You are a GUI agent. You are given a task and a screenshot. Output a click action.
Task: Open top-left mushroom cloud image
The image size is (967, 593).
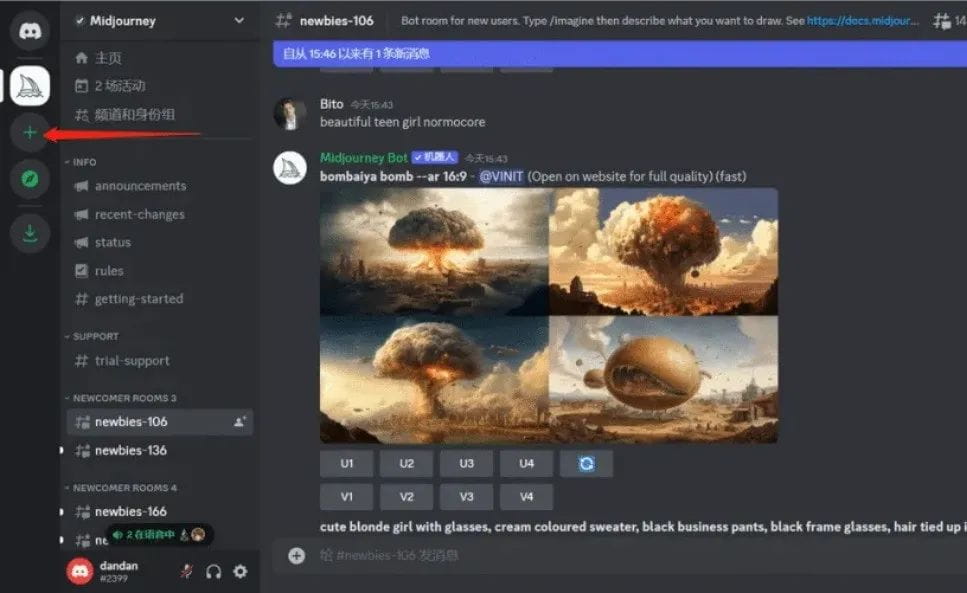pyautogui.click(x=434, y=252)
